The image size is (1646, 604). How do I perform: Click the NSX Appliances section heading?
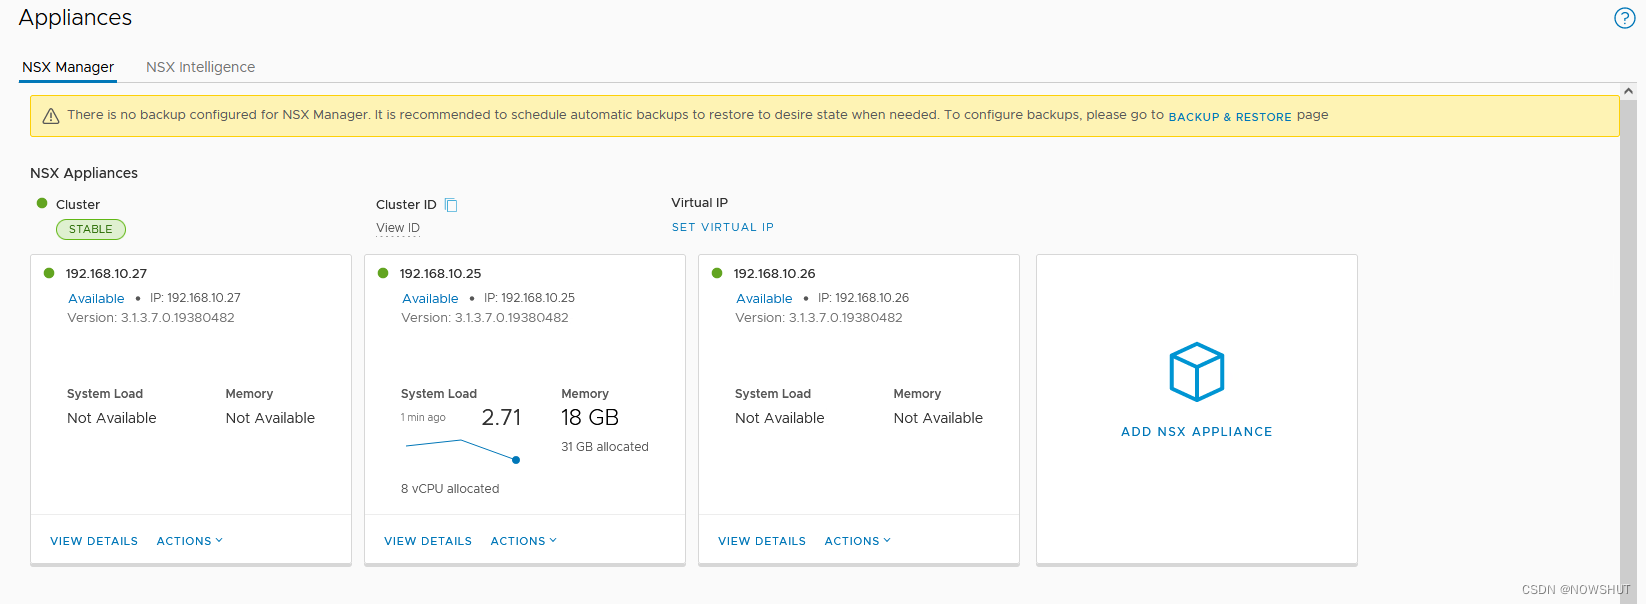coord(84,173)
